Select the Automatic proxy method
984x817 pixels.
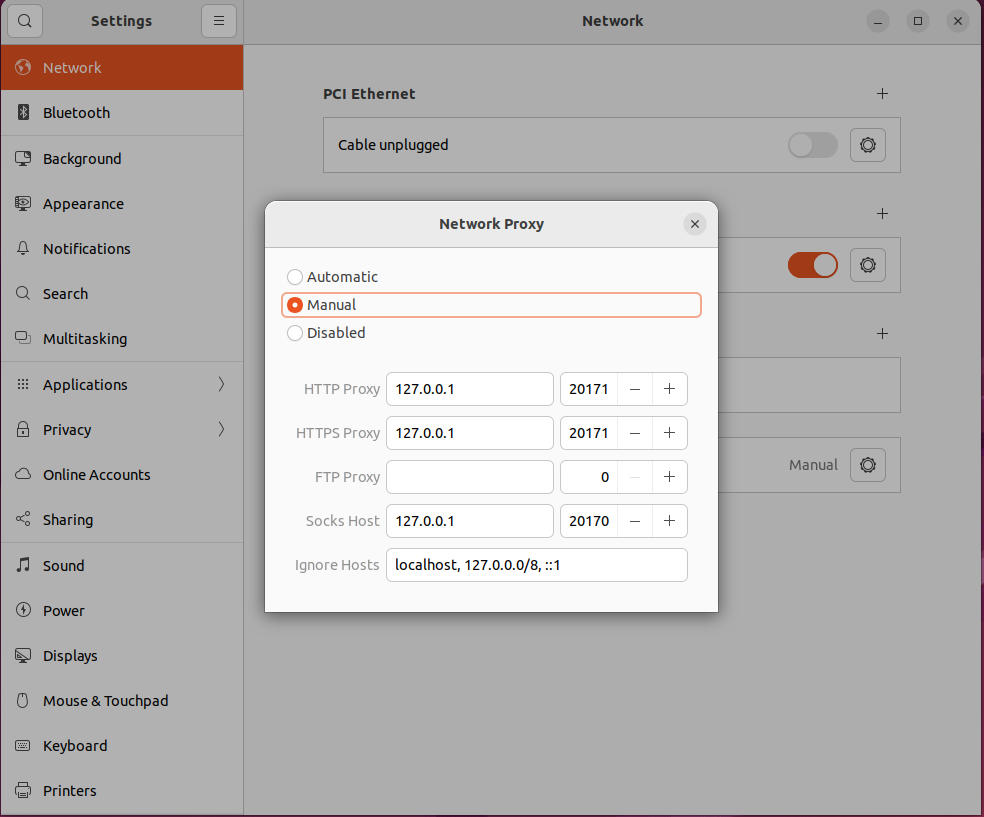coord(295,276)
